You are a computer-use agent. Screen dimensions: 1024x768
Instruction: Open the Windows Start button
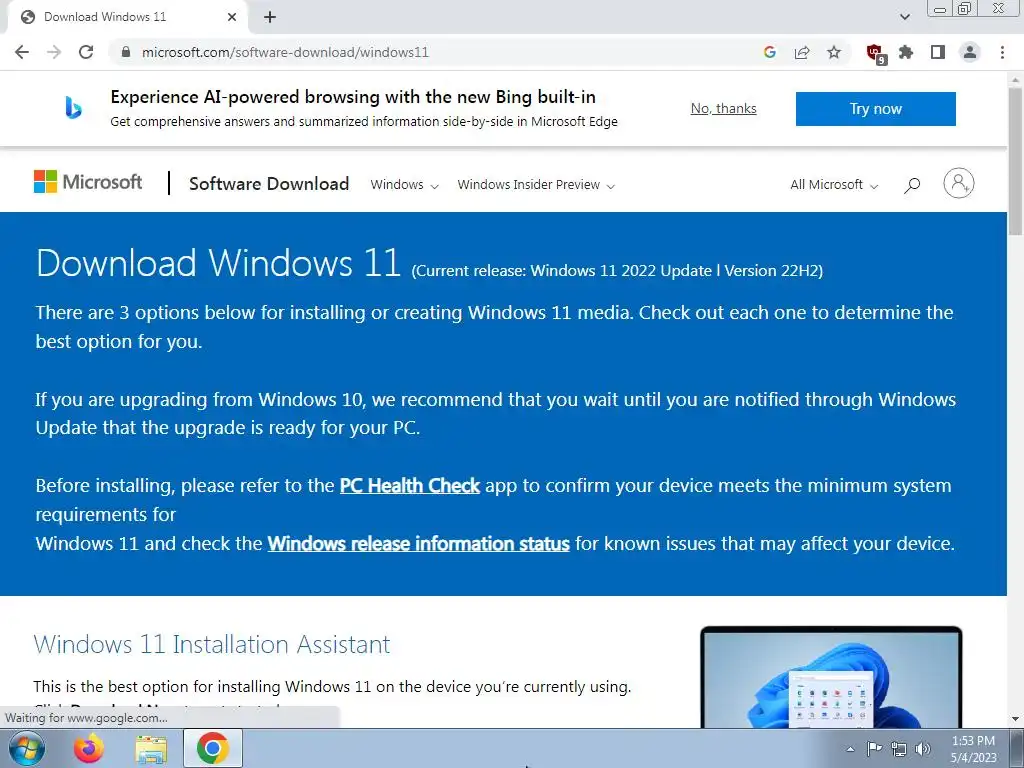coord(27,748)
